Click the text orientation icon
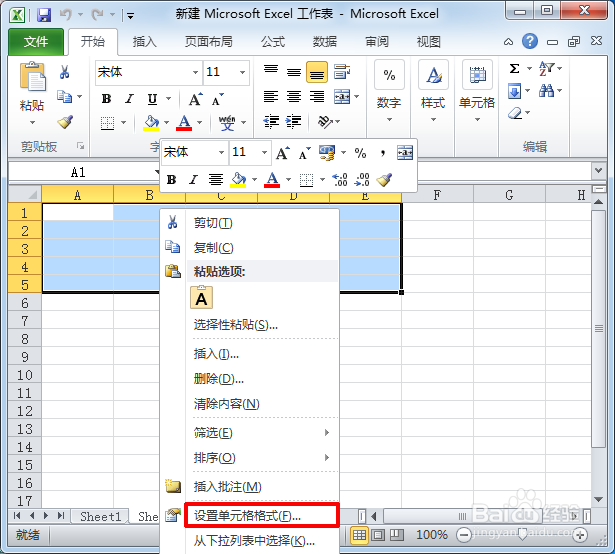The width and height of the screenshot is (615, 554). 325,122
